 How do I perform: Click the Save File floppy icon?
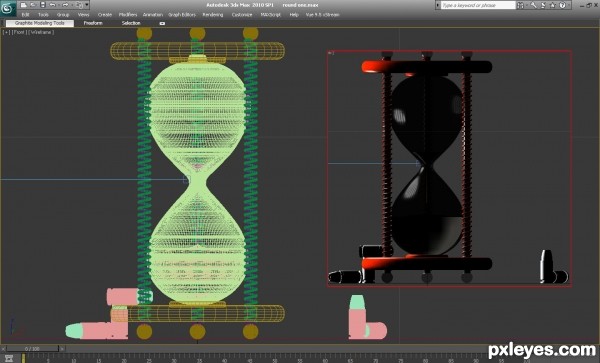[x=43, y=5]
